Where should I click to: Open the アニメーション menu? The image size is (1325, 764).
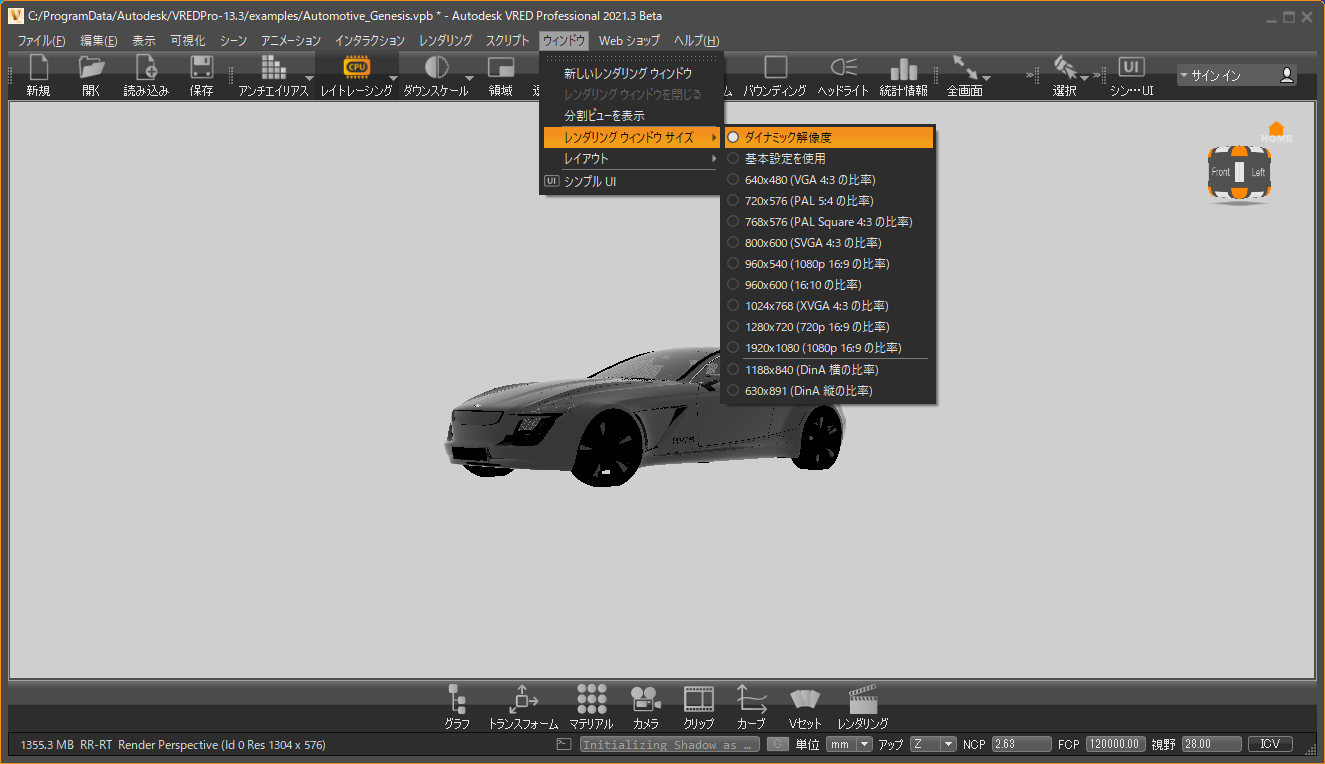(x=291, y=40)
